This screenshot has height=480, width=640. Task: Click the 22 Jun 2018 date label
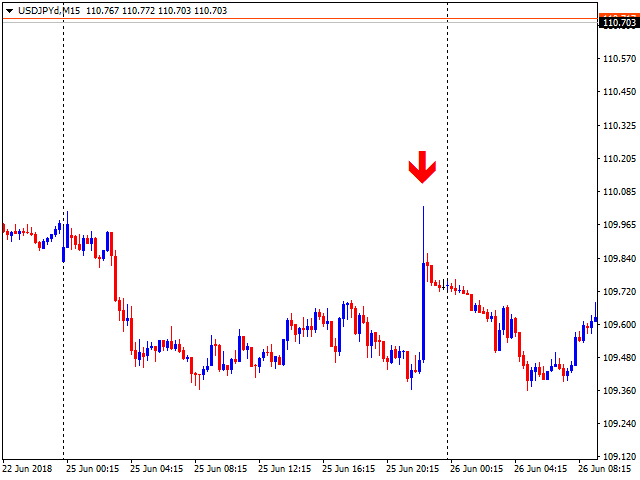(27, 467)
